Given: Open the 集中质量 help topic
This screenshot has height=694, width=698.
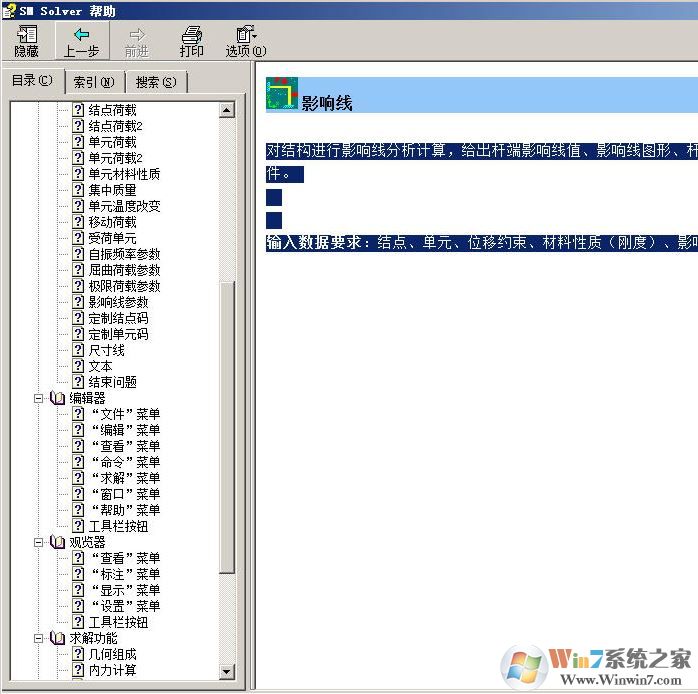Looking at the screenshot, I should 112,190.
